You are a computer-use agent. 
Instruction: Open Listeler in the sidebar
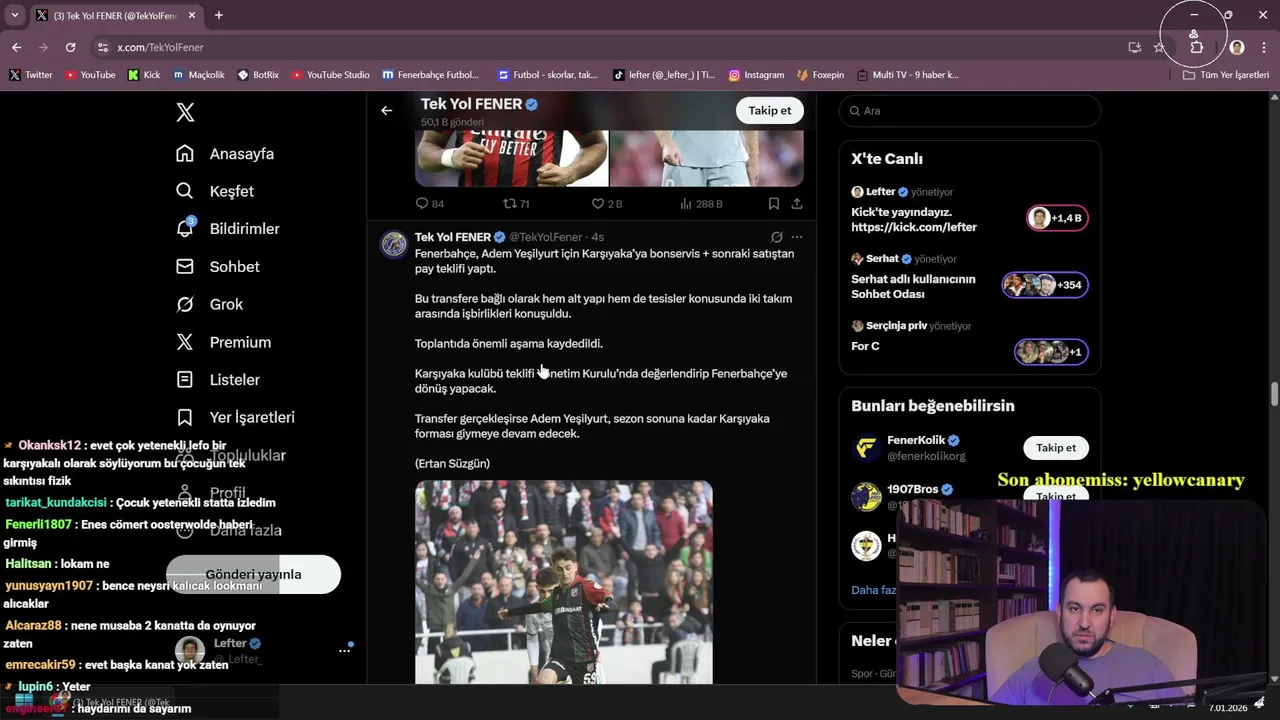pyautogui.click(x=218, y=380)
